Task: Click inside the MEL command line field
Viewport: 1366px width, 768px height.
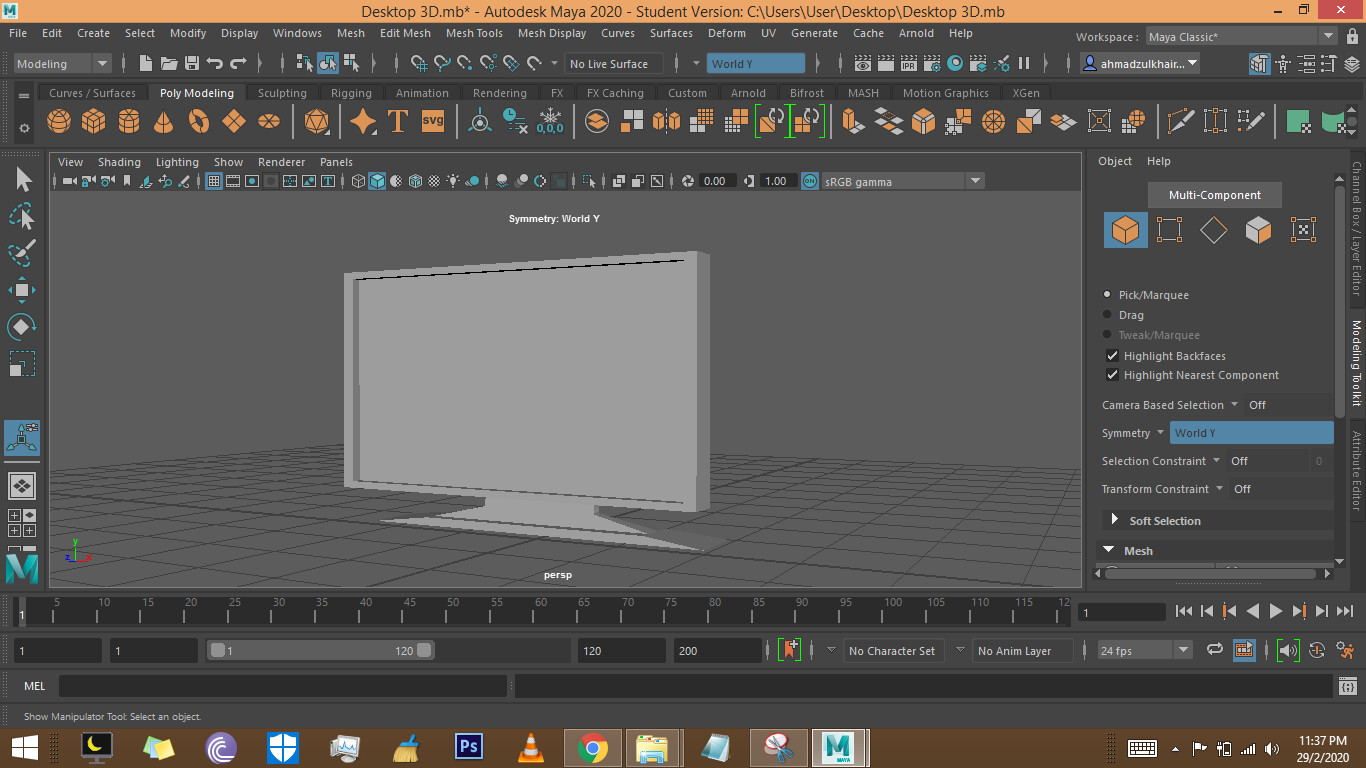Action: click(280, 686)
